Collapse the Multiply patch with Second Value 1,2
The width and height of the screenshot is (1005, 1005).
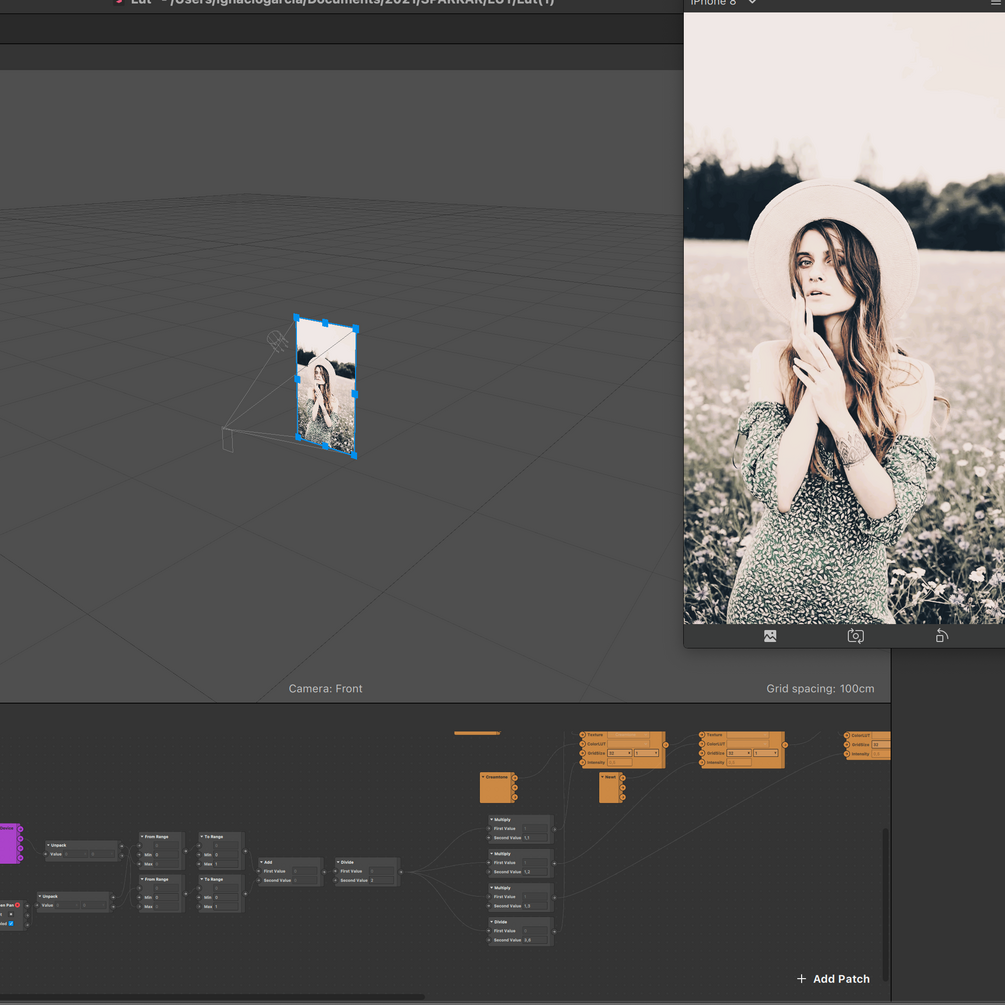(492, 854)
